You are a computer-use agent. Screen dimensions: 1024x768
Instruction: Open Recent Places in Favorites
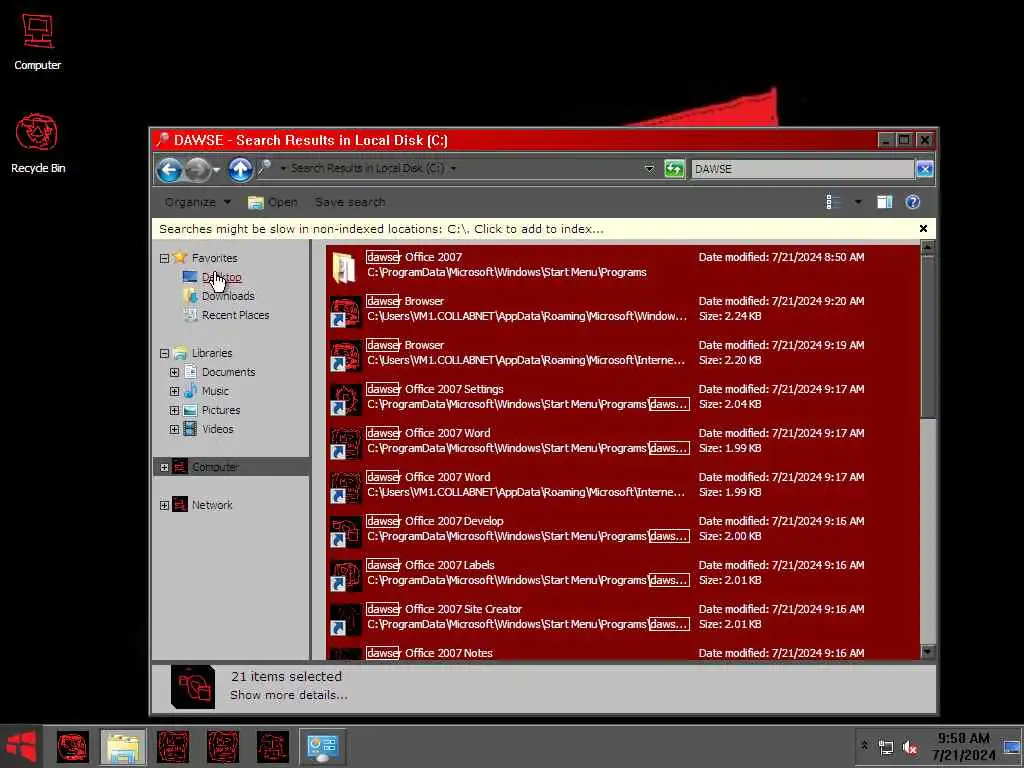coord(235,315)
